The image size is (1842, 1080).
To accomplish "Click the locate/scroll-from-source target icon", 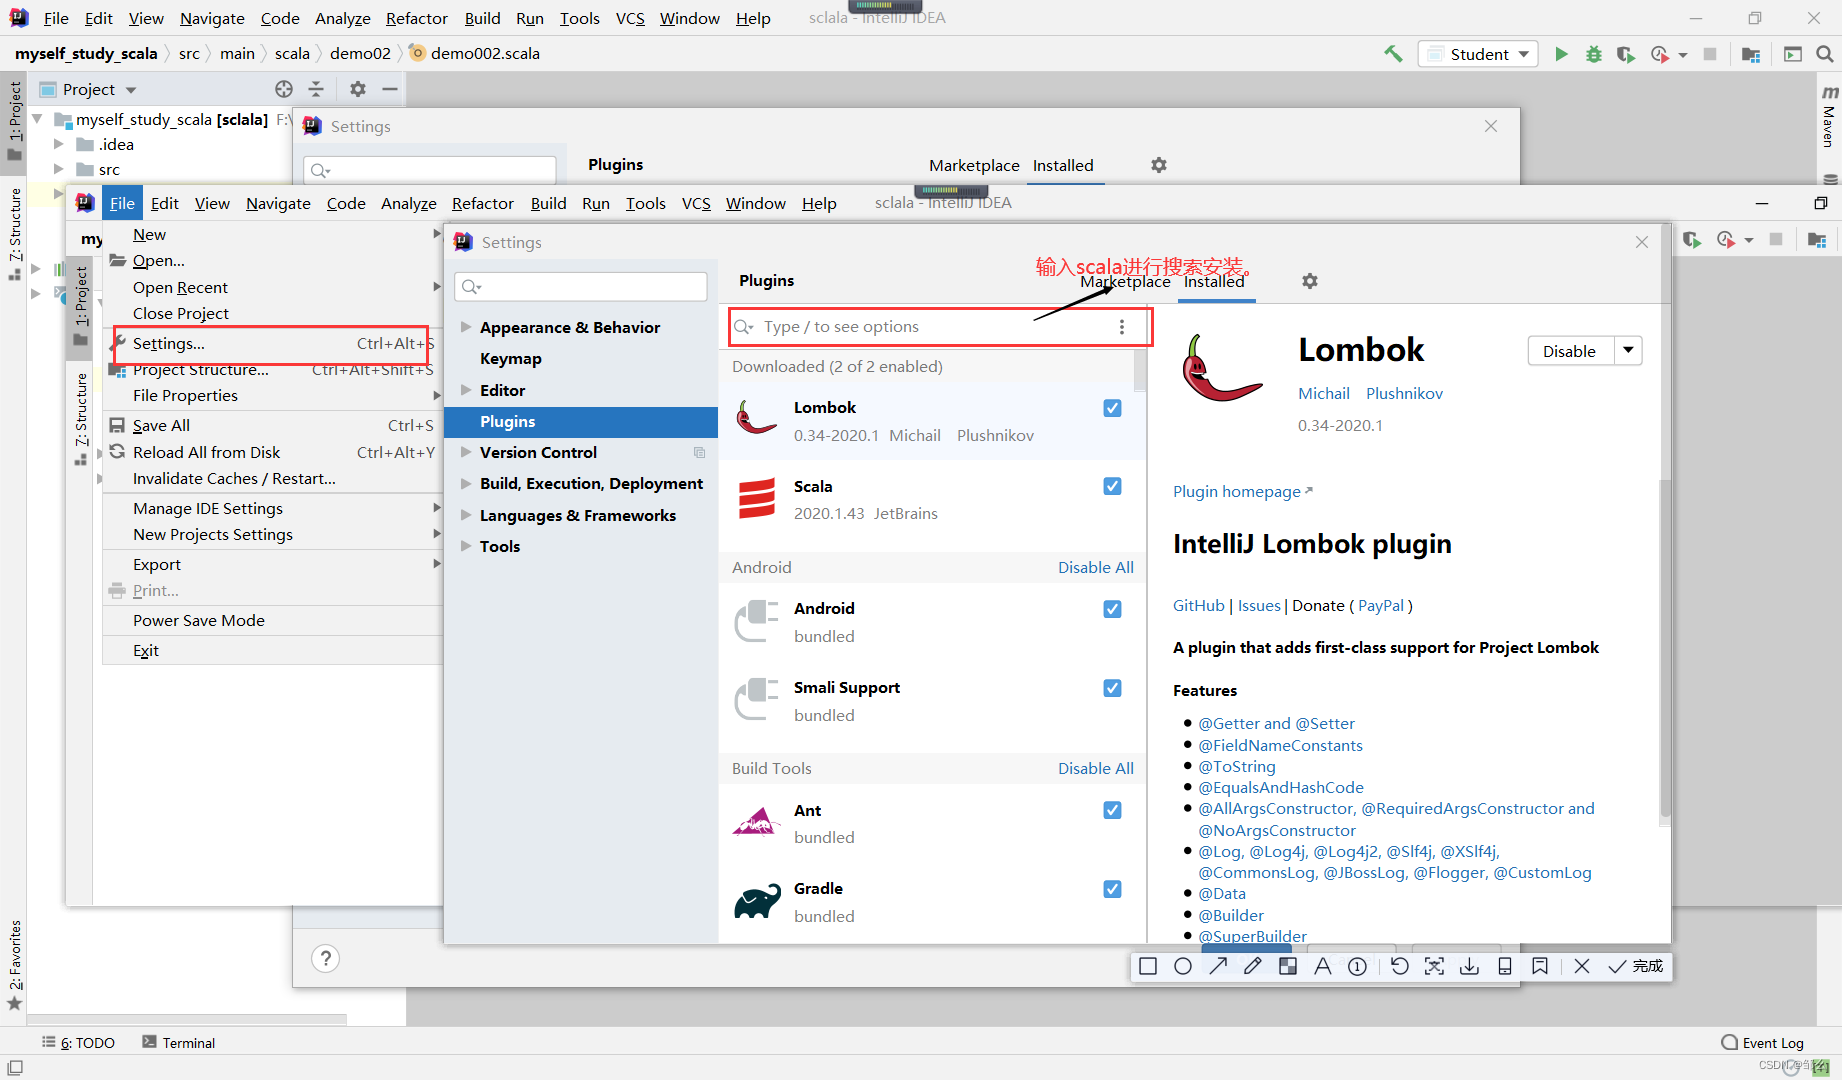I will pos(284,89).
